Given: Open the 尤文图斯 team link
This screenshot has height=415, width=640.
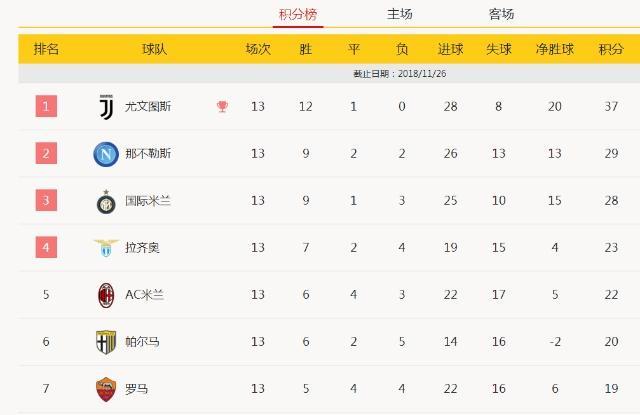Looking at the screenshot, I should pyautogui.click(x=148, y=107).
